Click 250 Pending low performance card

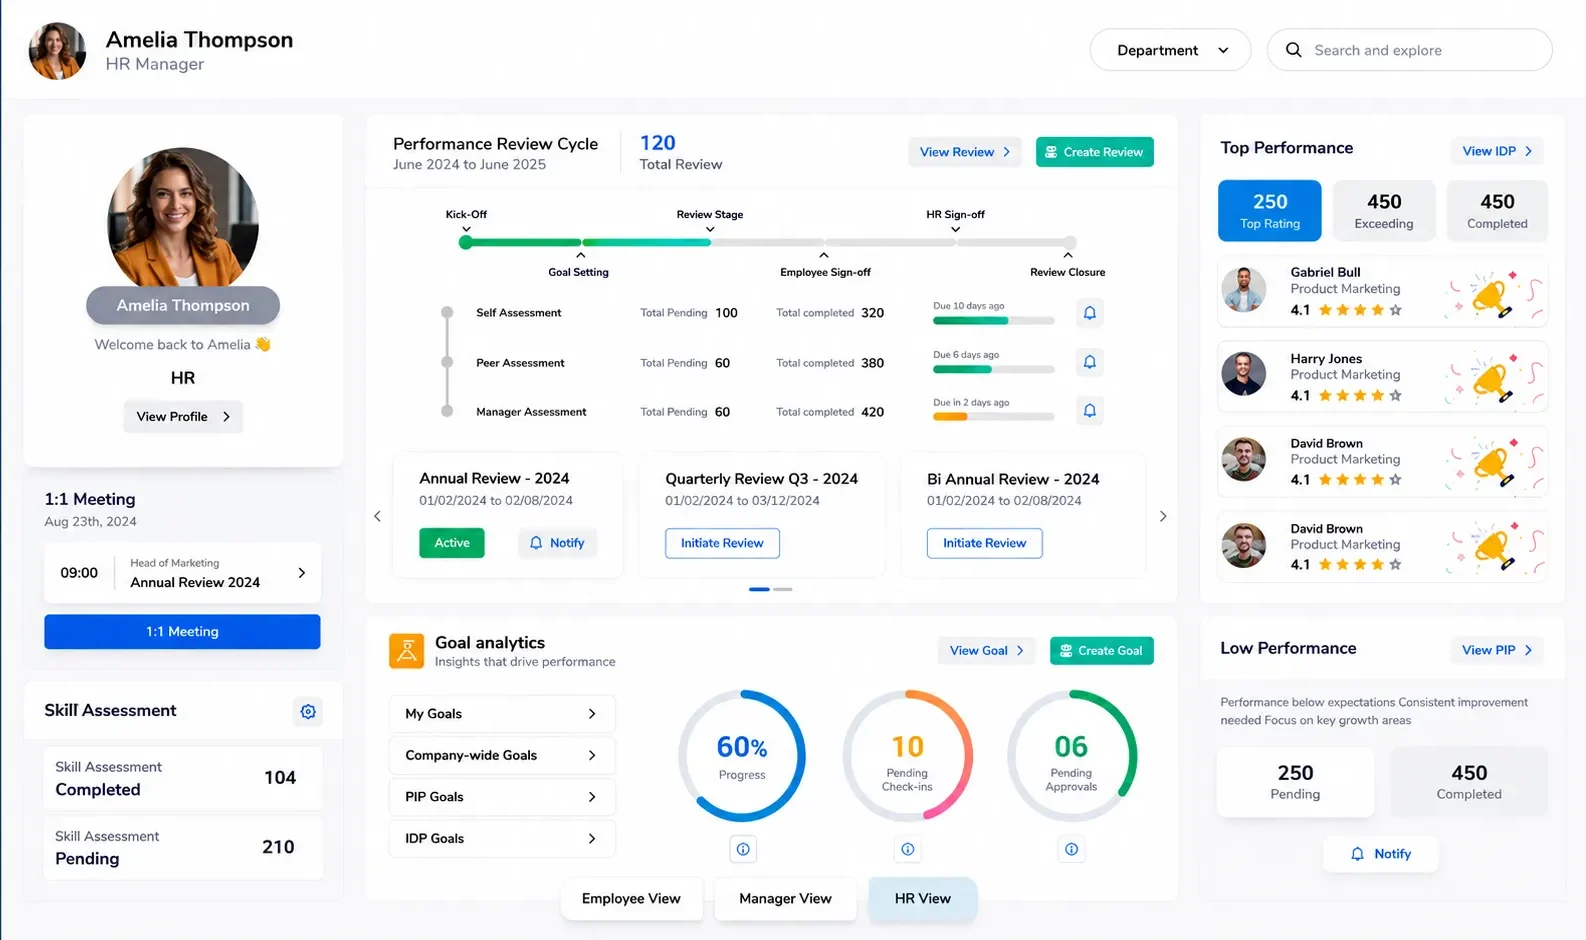click(1295, 782)
